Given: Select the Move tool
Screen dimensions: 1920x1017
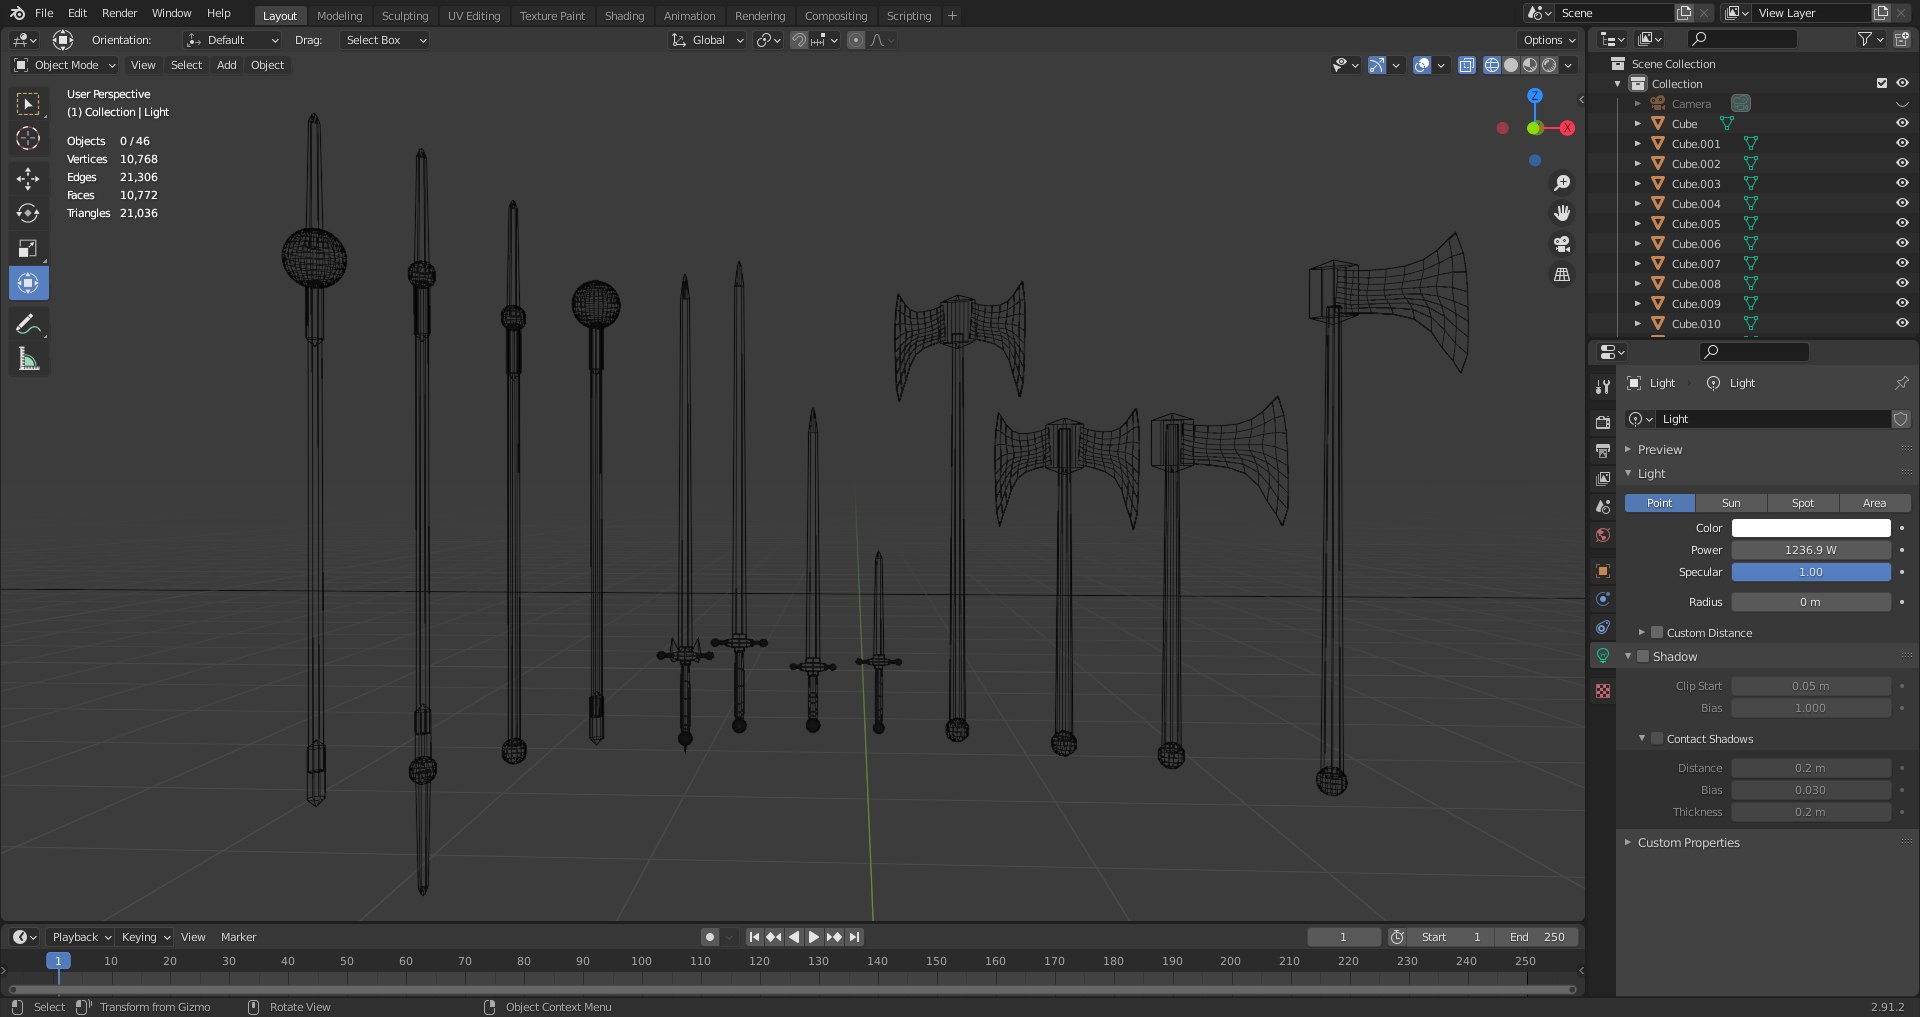Looking at the screenshot, I should click(x=28, y=179).
